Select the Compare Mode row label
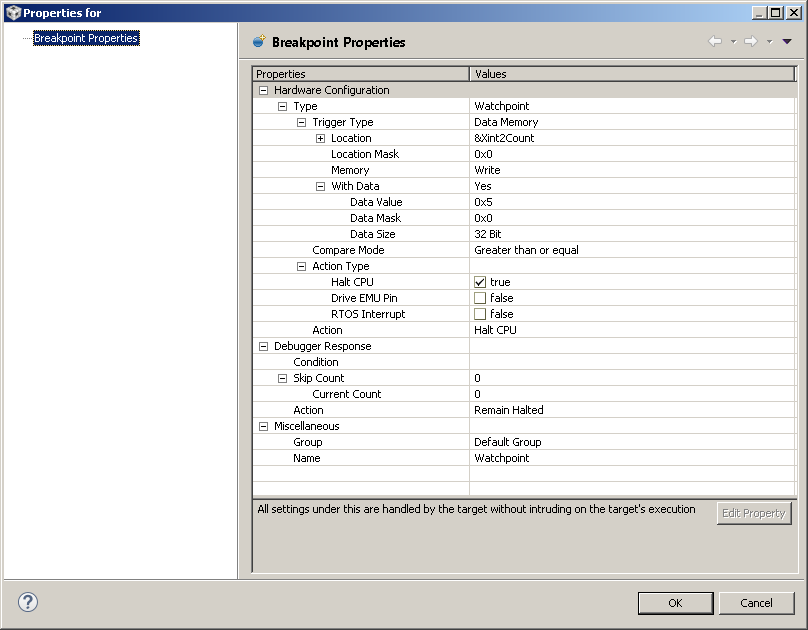Viewport: 808px width, 630px height. (x=348, y=250)
